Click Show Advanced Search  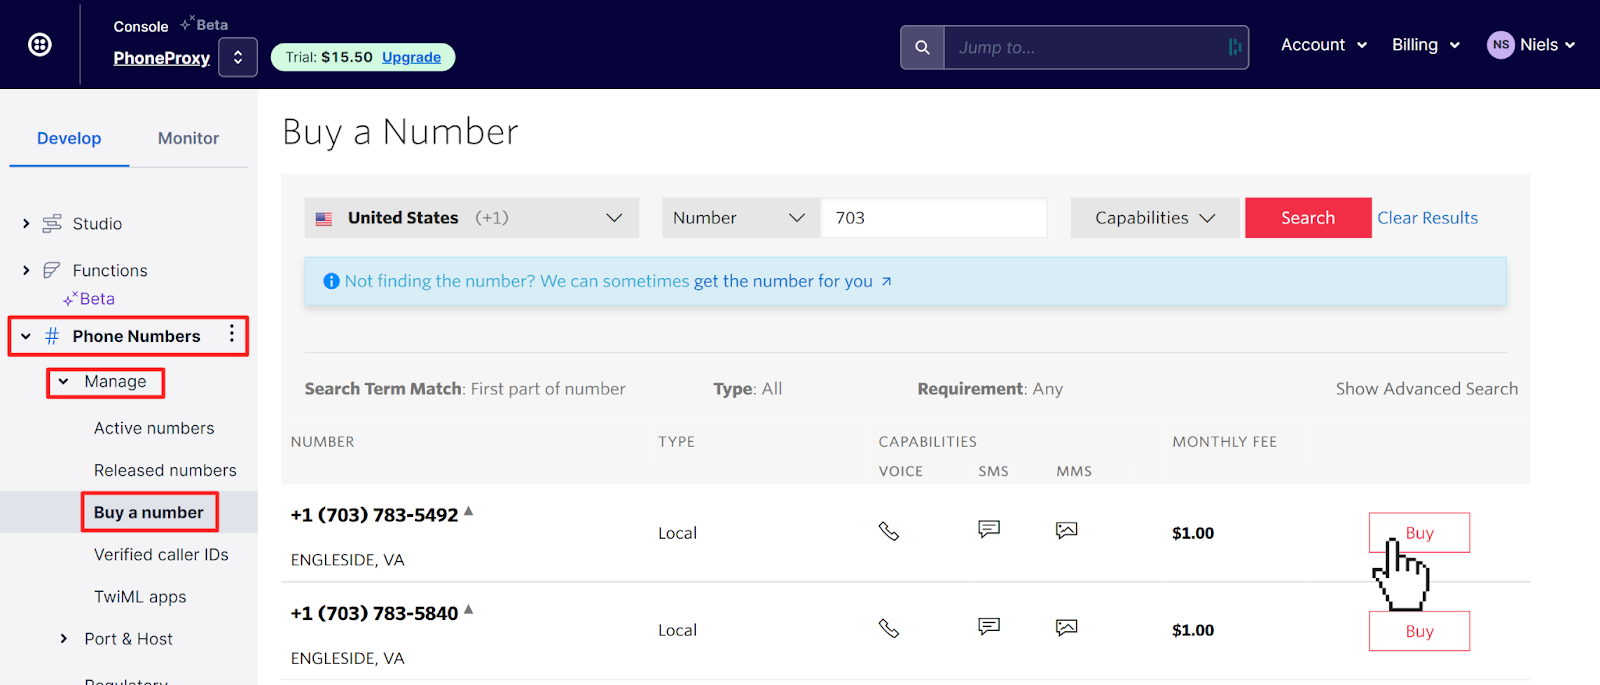pyautogui.click(x=1426, y=389)
